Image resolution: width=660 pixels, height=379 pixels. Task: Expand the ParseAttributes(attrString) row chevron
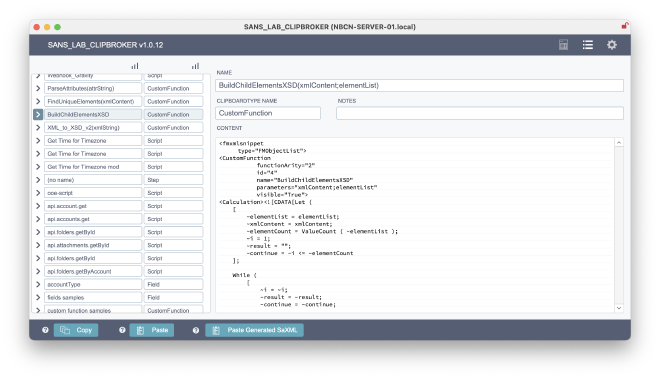pos(38,88)
